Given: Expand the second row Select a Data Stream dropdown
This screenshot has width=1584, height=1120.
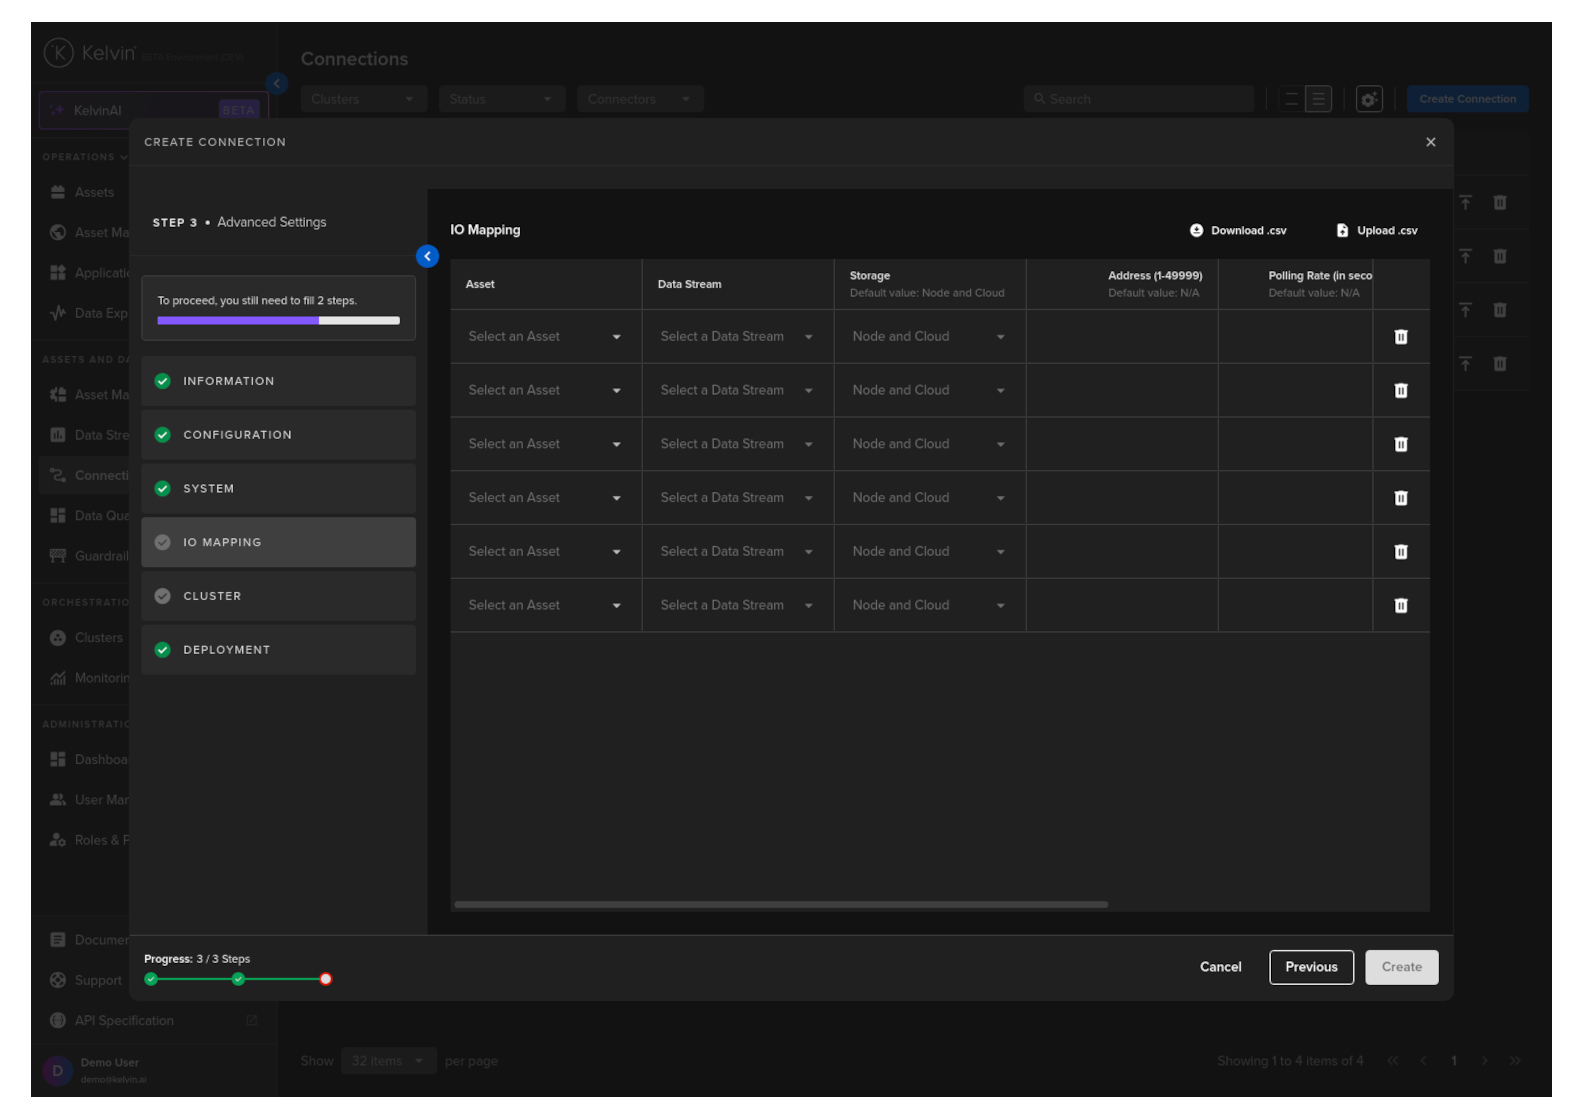Looking at the screenshot, I should tap(736, 391).
